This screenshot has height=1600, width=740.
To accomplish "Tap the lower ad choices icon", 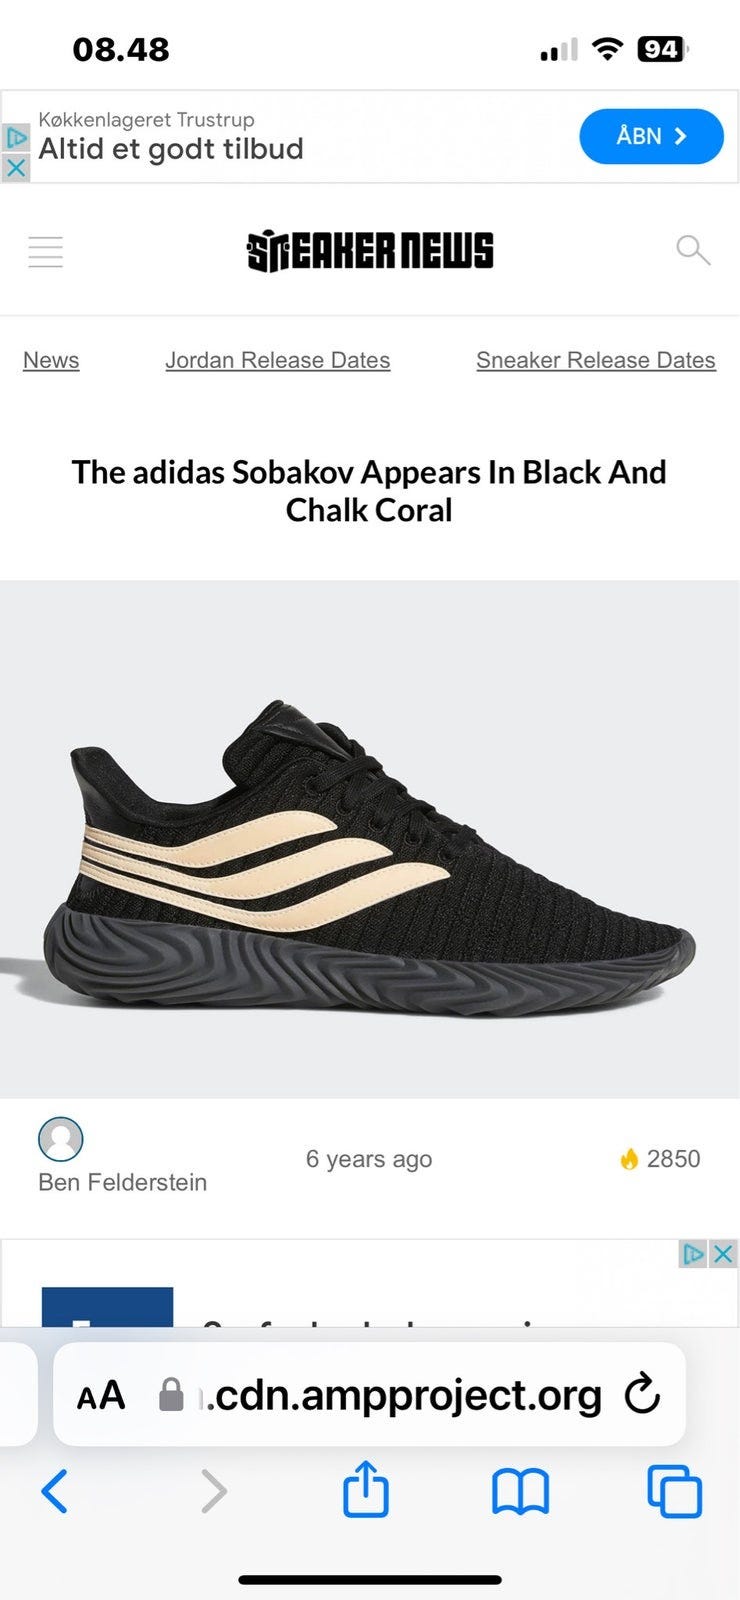I will point(693,1253).
